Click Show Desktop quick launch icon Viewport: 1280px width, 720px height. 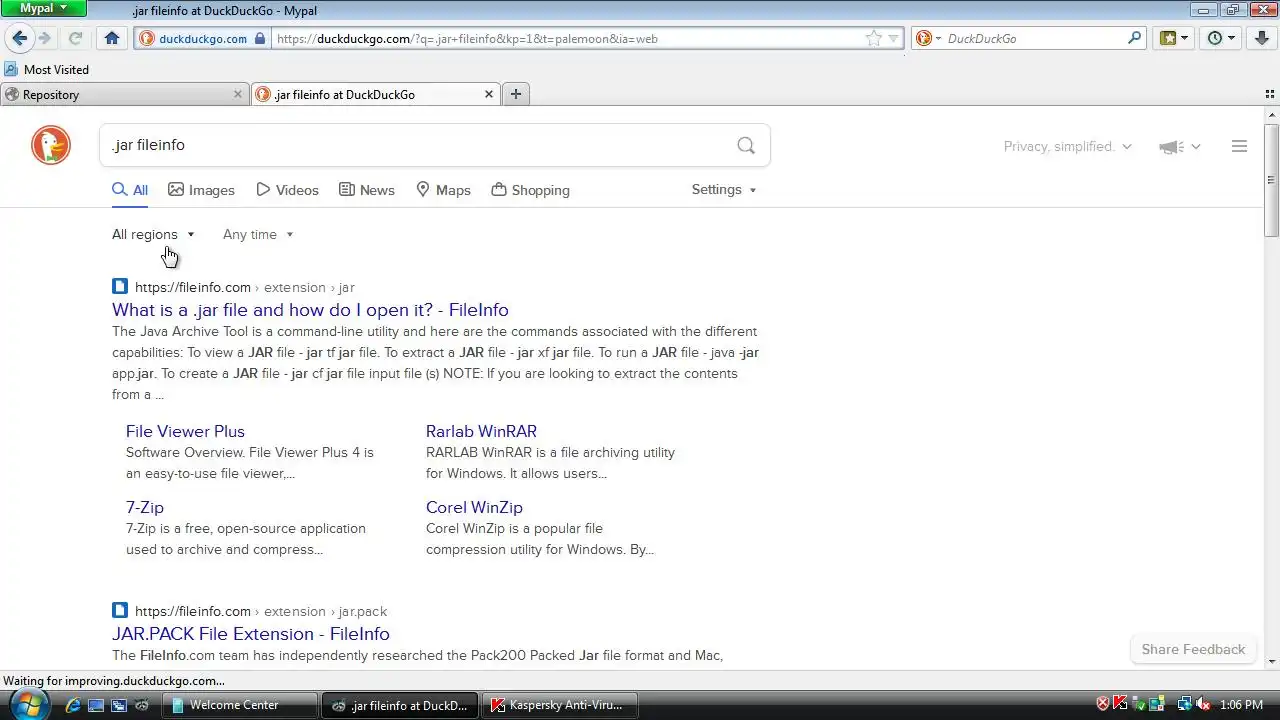96,705
